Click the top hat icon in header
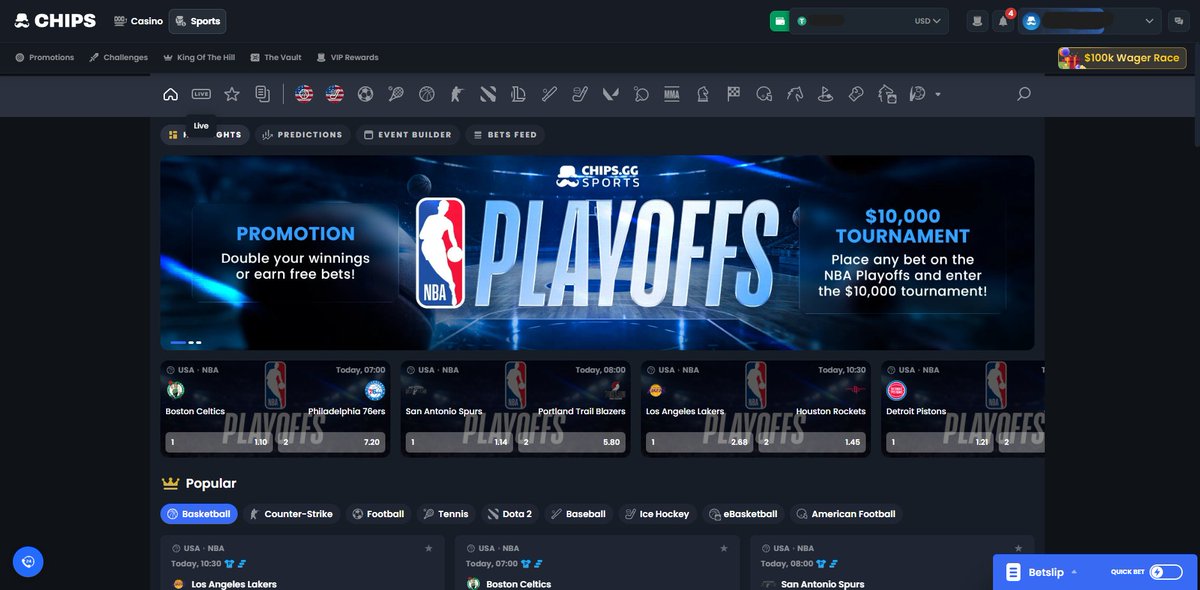Screen dimensions: 1200x590 click(x=978, y=21)
